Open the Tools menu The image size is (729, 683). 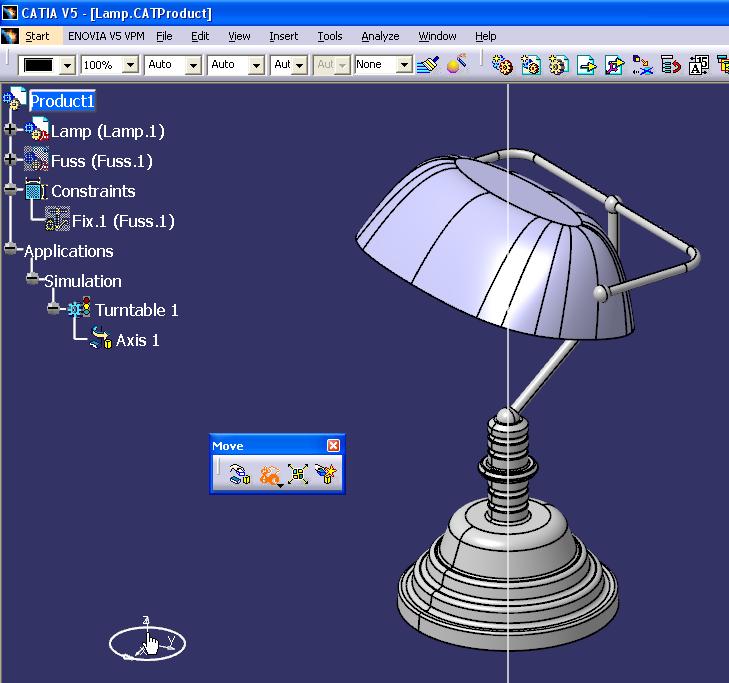(330, 36)
